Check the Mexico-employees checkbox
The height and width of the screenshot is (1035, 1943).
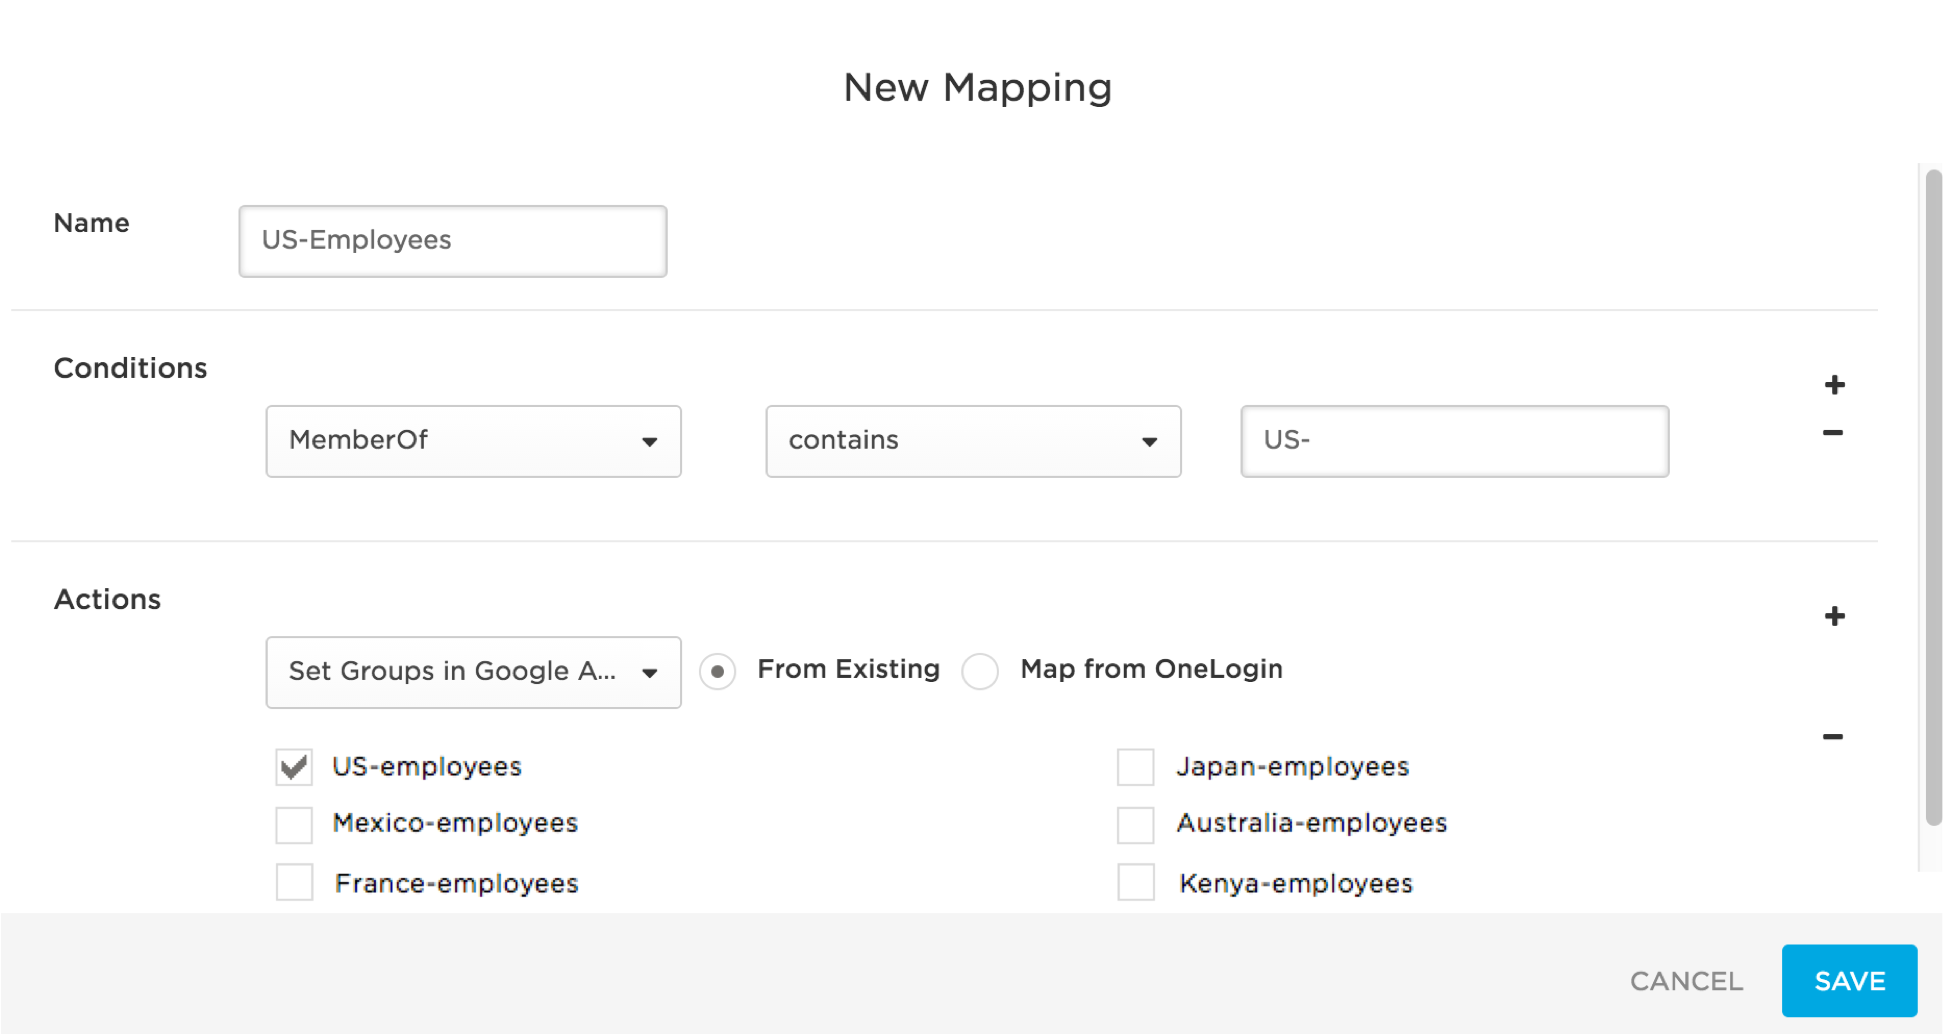click(294, 824)
